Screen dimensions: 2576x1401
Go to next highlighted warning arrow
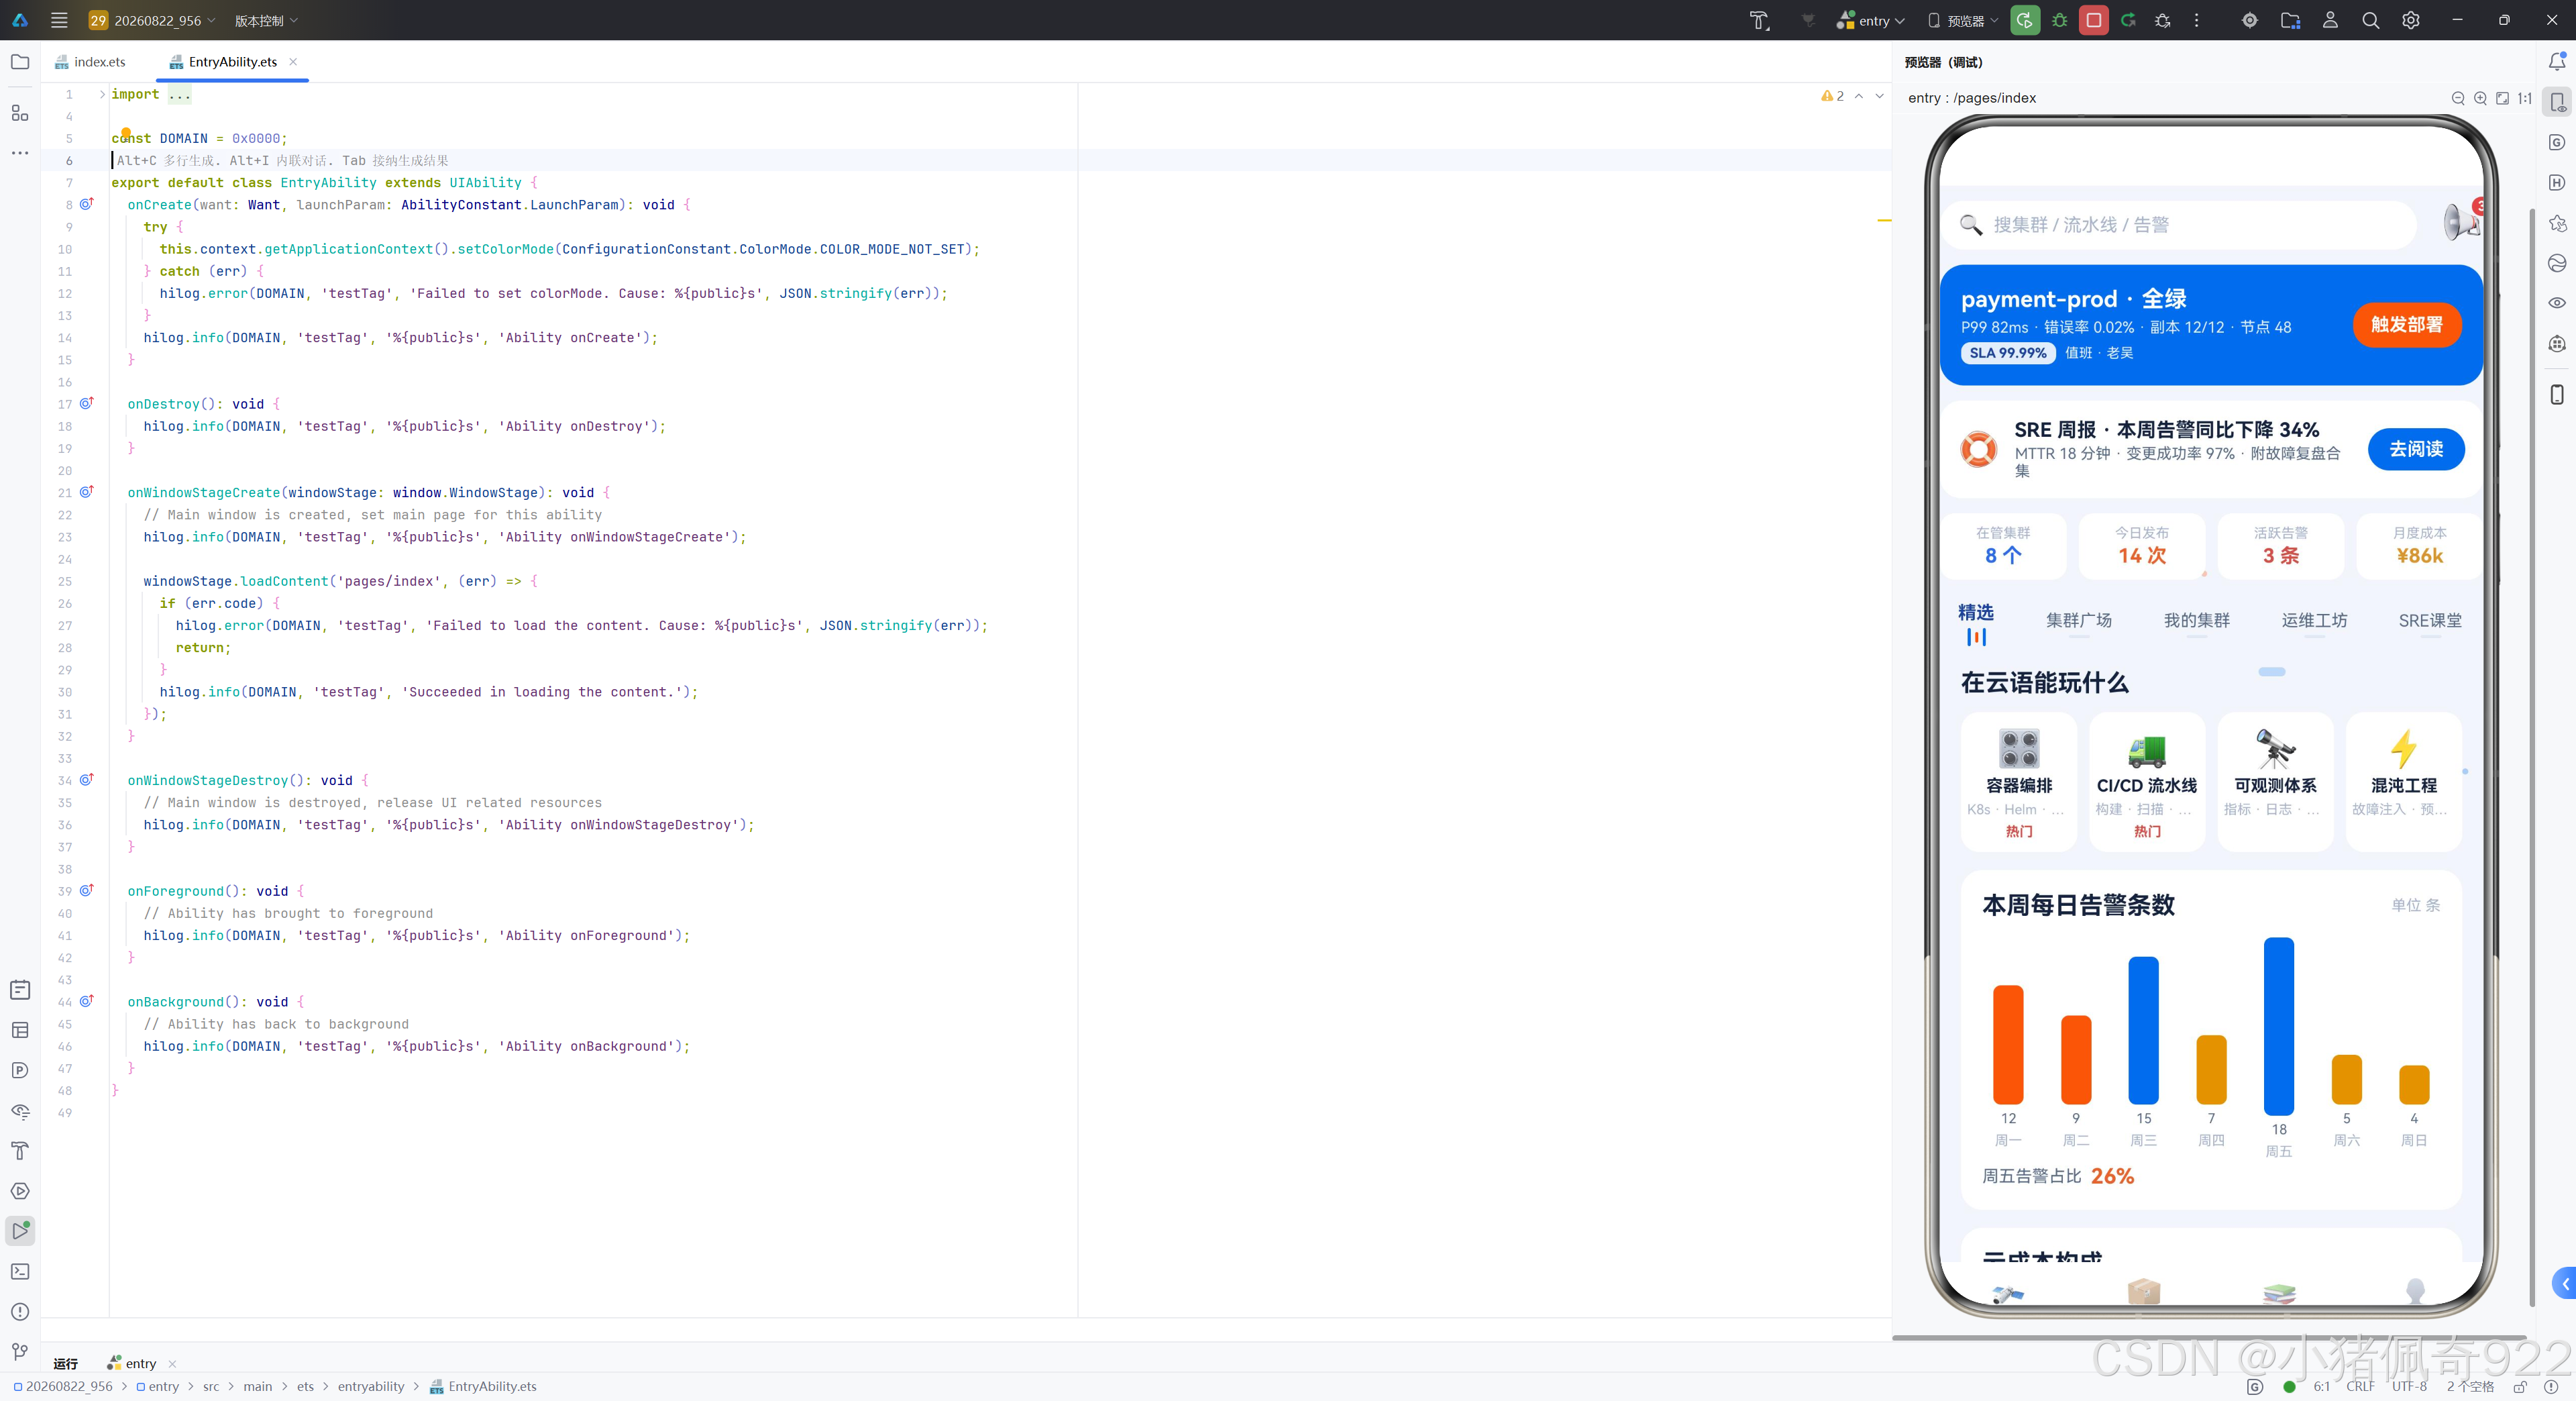pos(1880,96)
